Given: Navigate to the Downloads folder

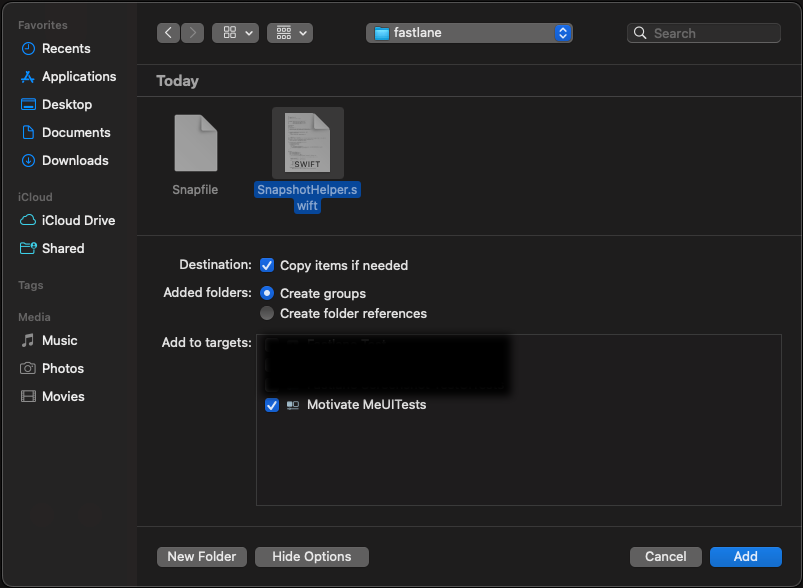Looking at the screenshot, I should point(73,160).
